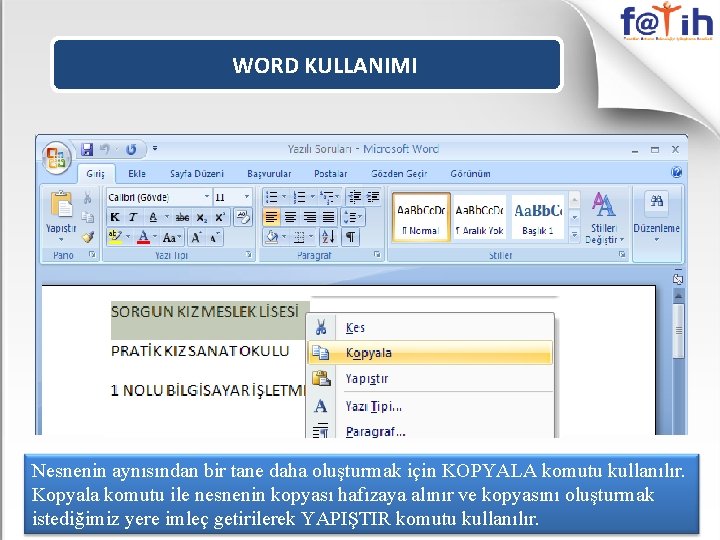The width and height of the screenshot is (720, 540).
Task: Expand bullet list options dropdown
Action: pyautogui.click(x=284, y=197)
